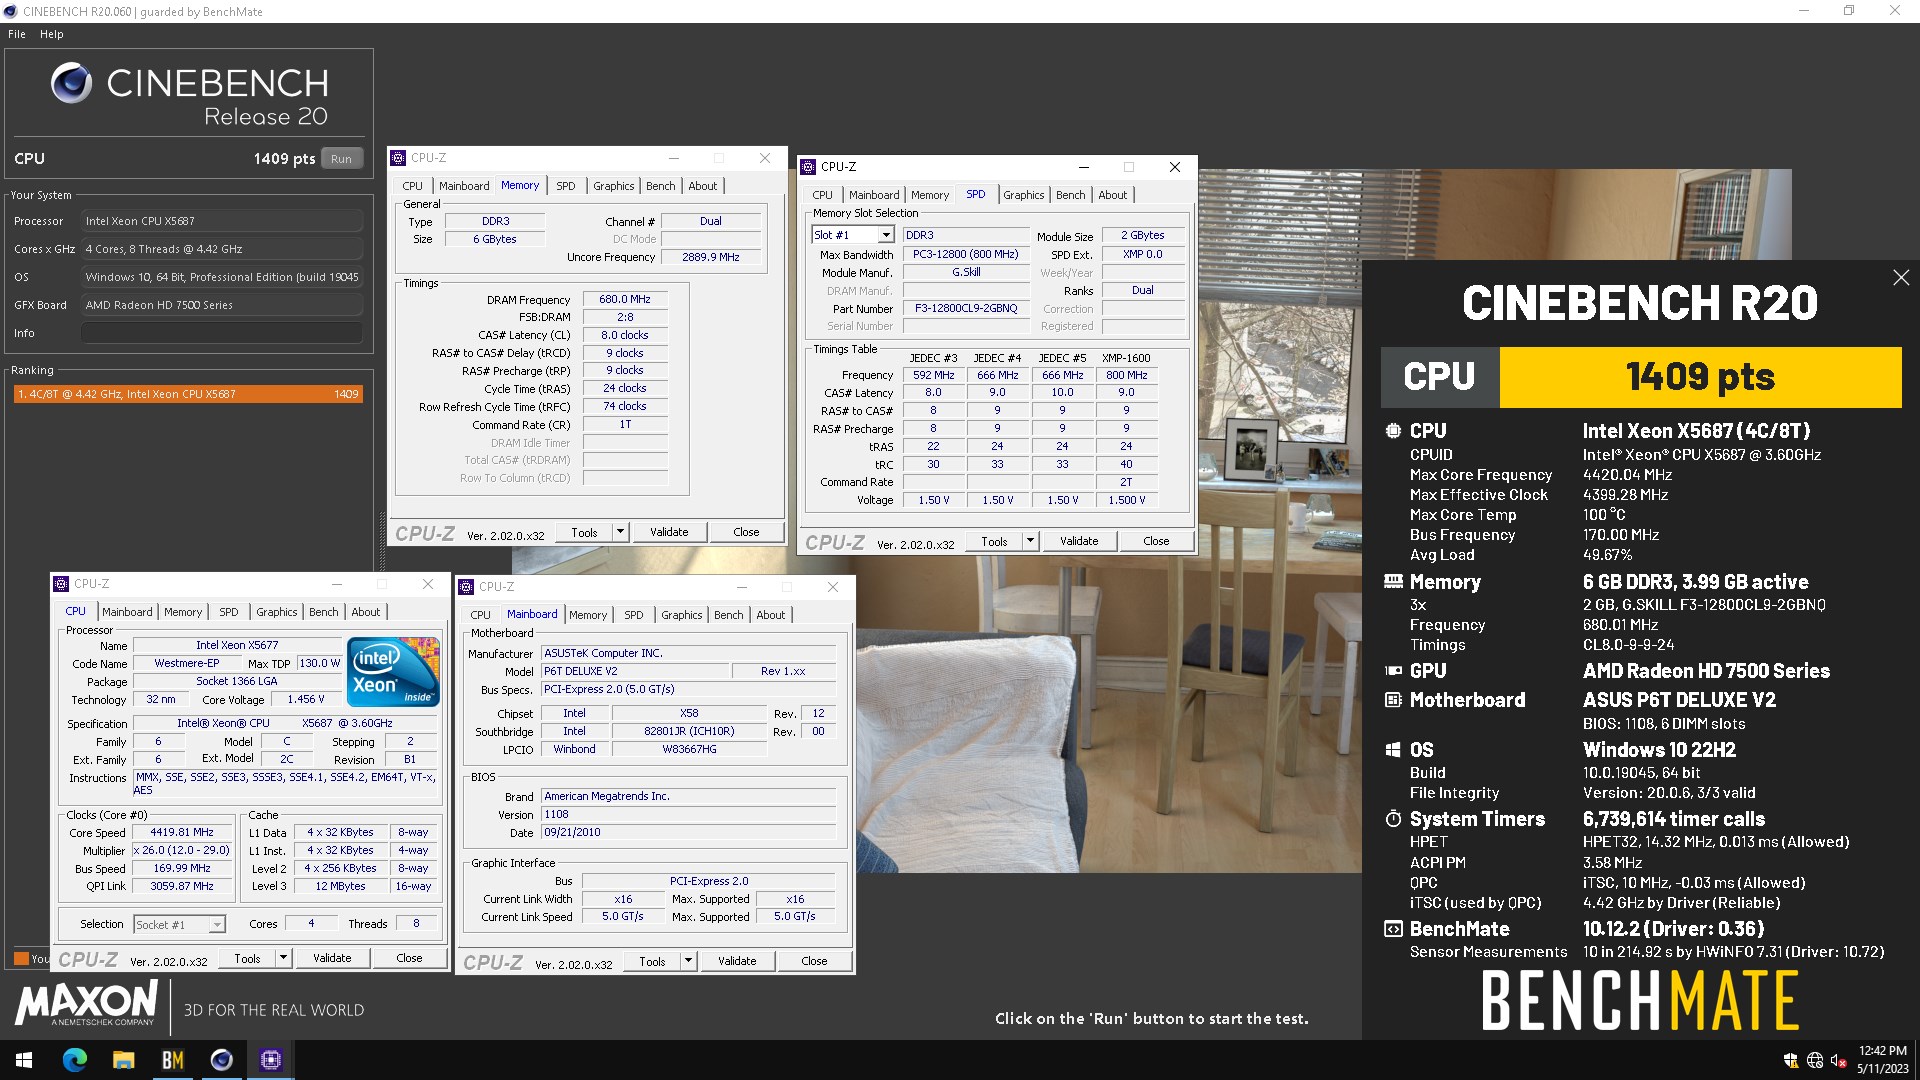Expand Tools arrow in CPU tab window
The height and width of the screenshot is (1080, 1920).
click(283, 958)
